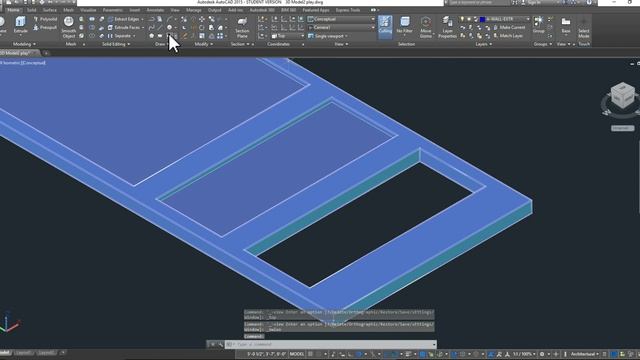Expand the Groups panel
Viewport: 640px width, 360px height.
(x=542, y=44)
